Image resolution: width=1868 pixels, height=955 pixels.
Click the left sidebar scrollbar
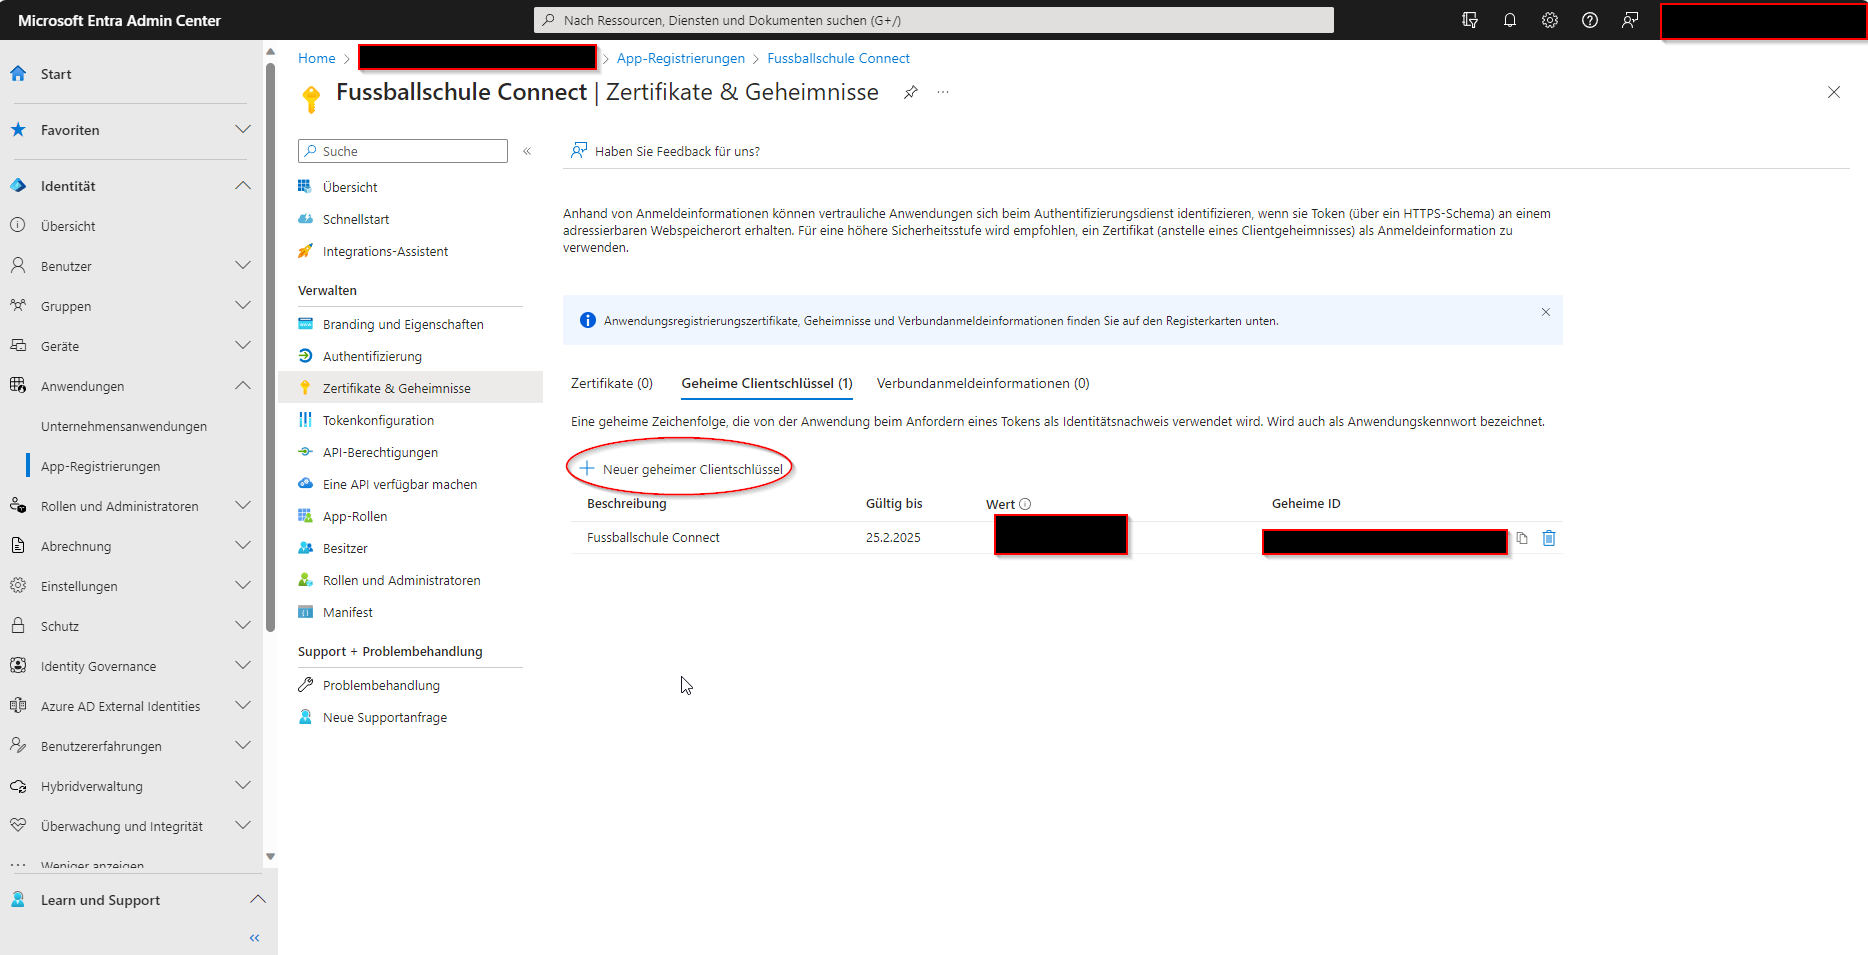[x=270, y=347]
